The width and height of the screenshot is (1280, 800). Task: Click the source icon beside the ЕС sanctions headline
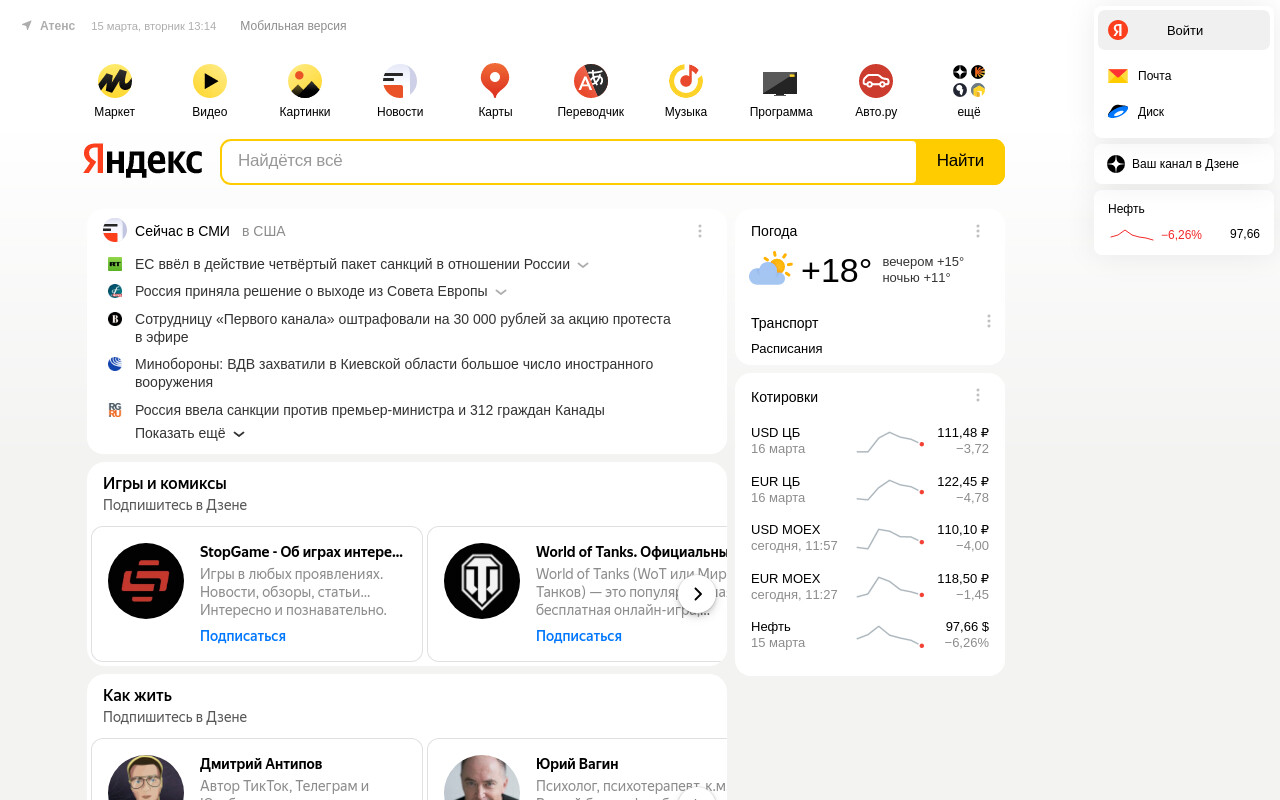[115, 264]
